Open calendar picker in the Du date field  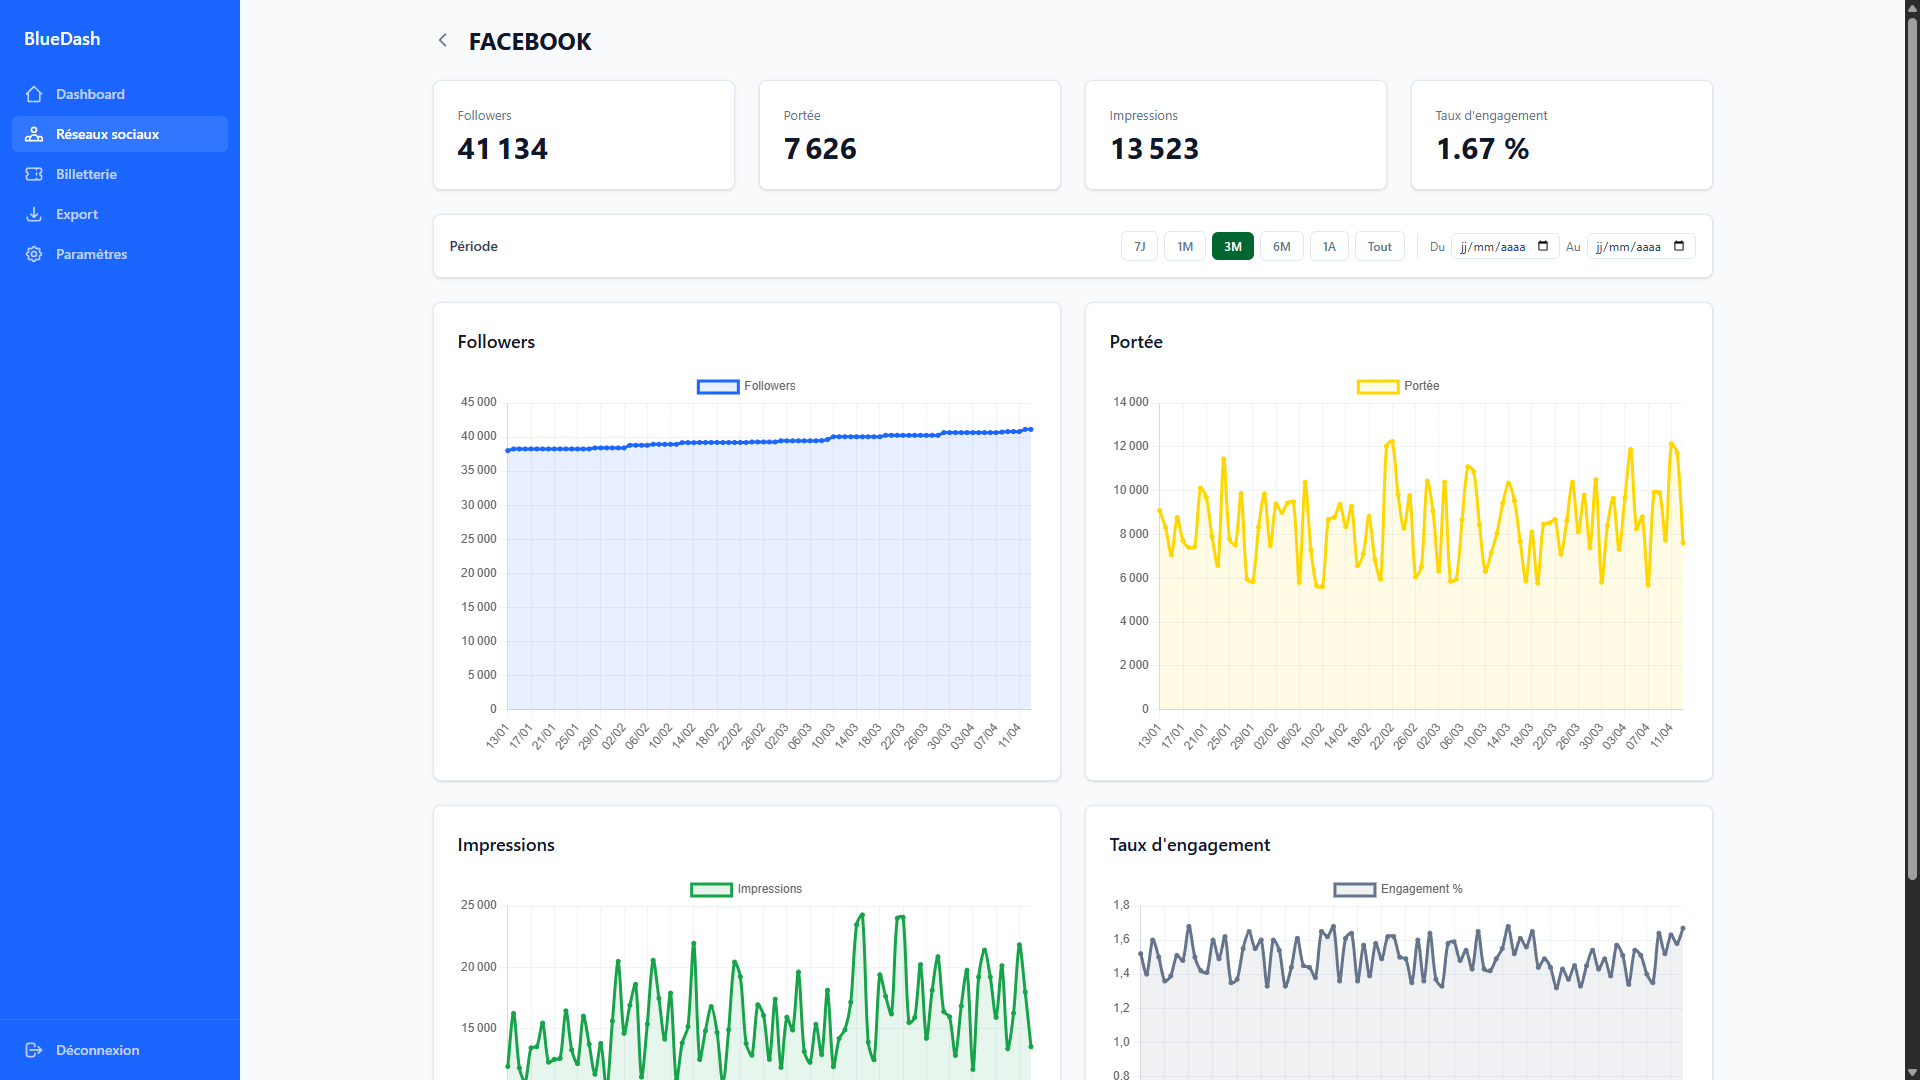point(1543,246)
